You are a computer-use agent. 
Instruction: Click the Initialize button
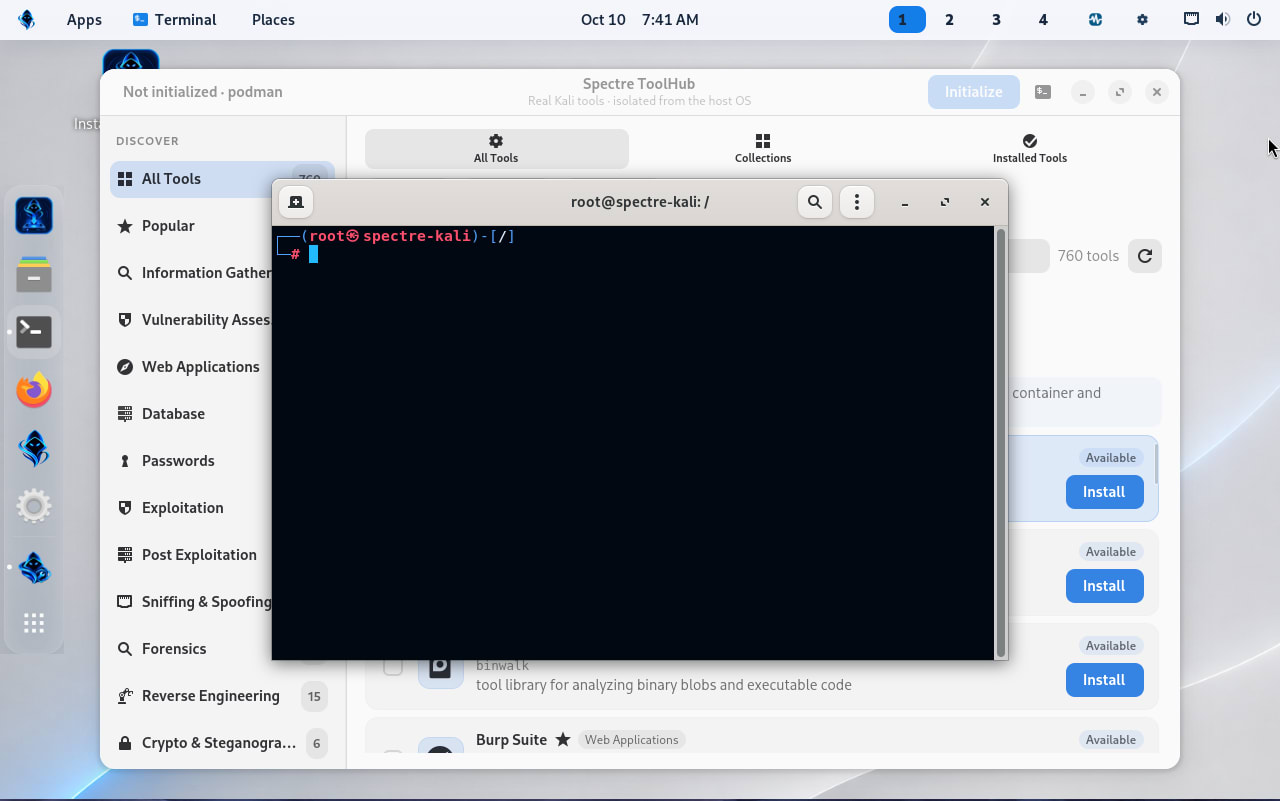coord(973,92)
